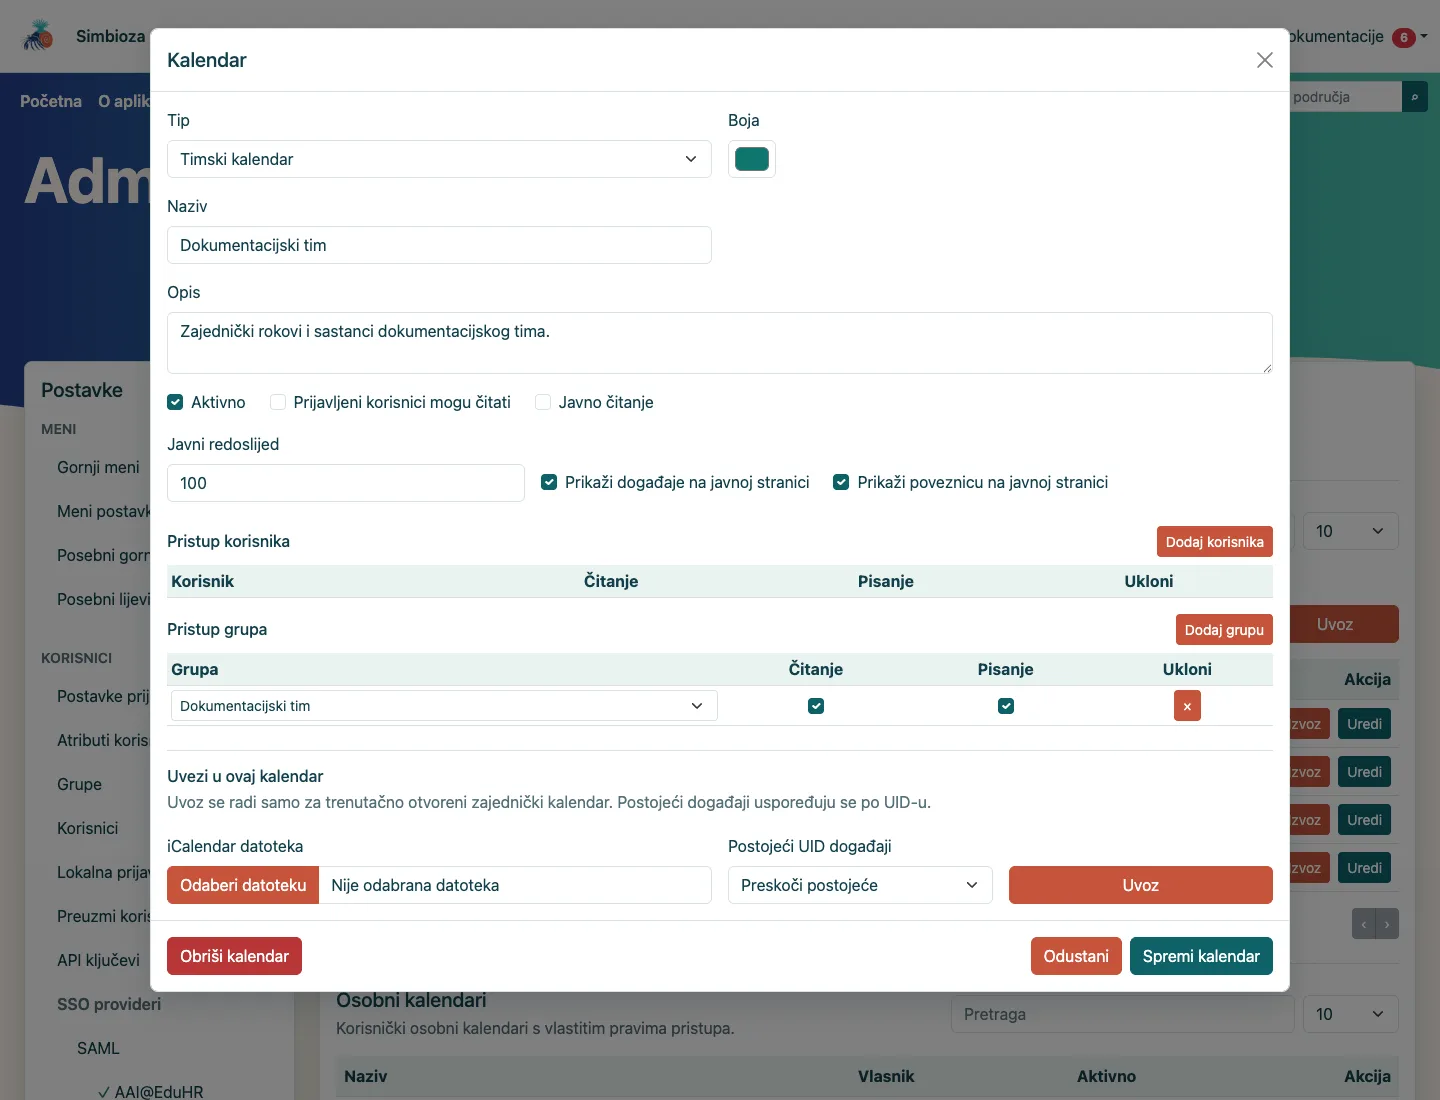1440x1100 pixels.
Task: Open the Preskoči postojeće dropdown
Action: click(x=860, y=885)
